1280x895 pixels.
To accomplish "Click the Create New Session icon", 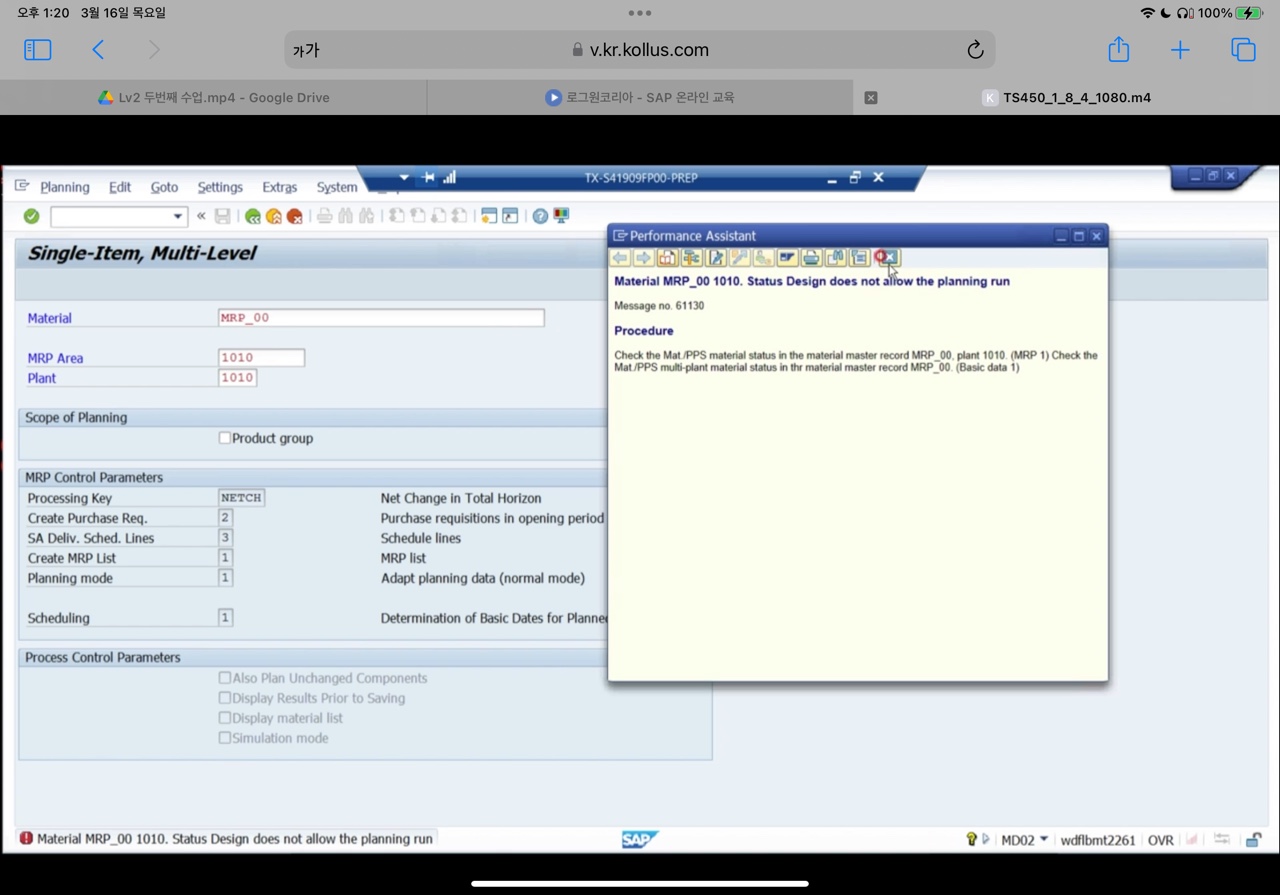I will tap(489, 216).
